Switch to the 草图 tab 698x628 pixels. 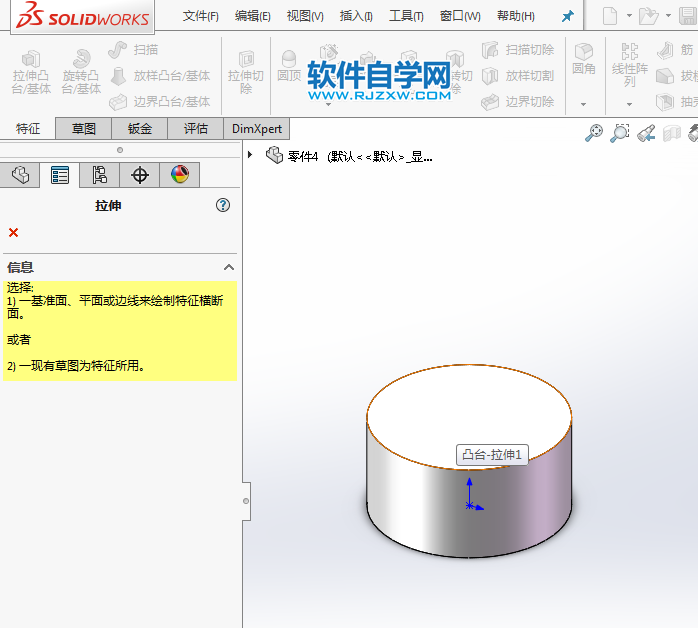[x=84, y=129]
